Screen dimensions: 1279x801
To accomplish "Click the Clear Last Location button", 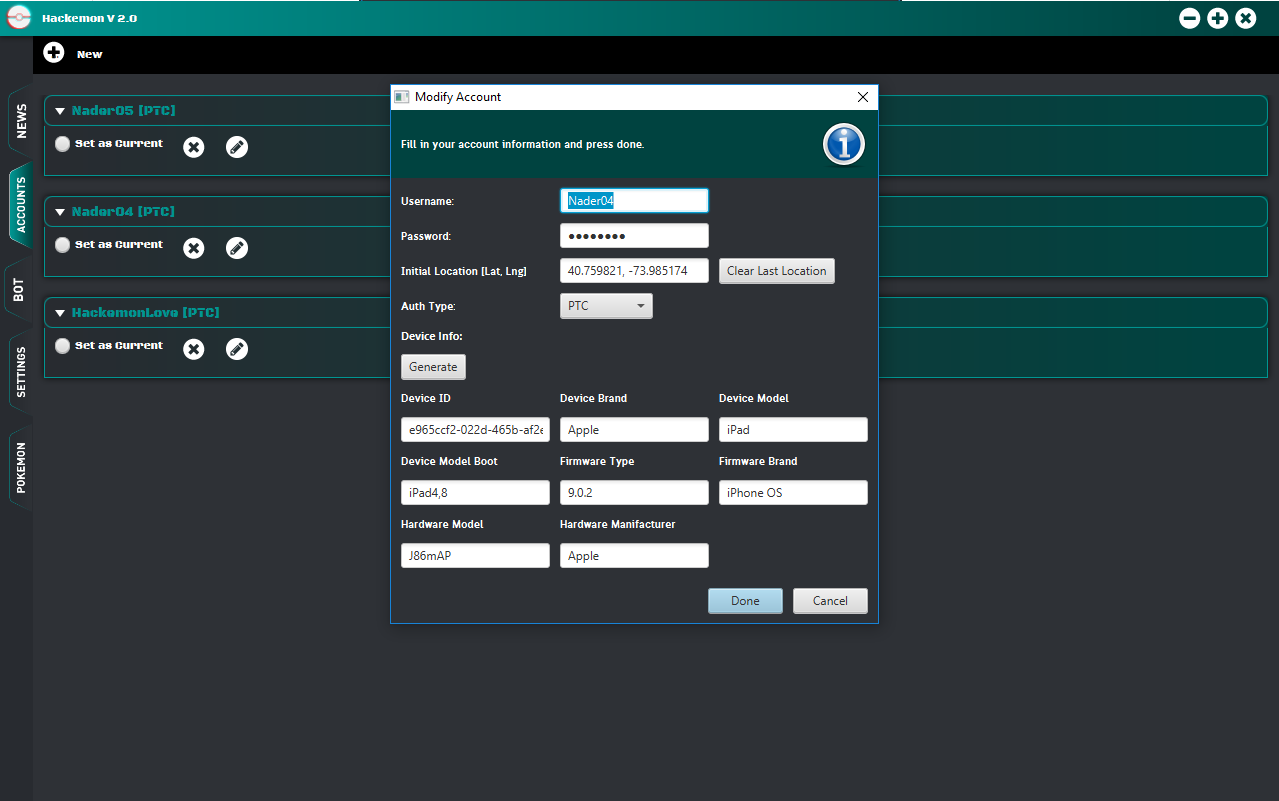I will (x=777, y=271).
